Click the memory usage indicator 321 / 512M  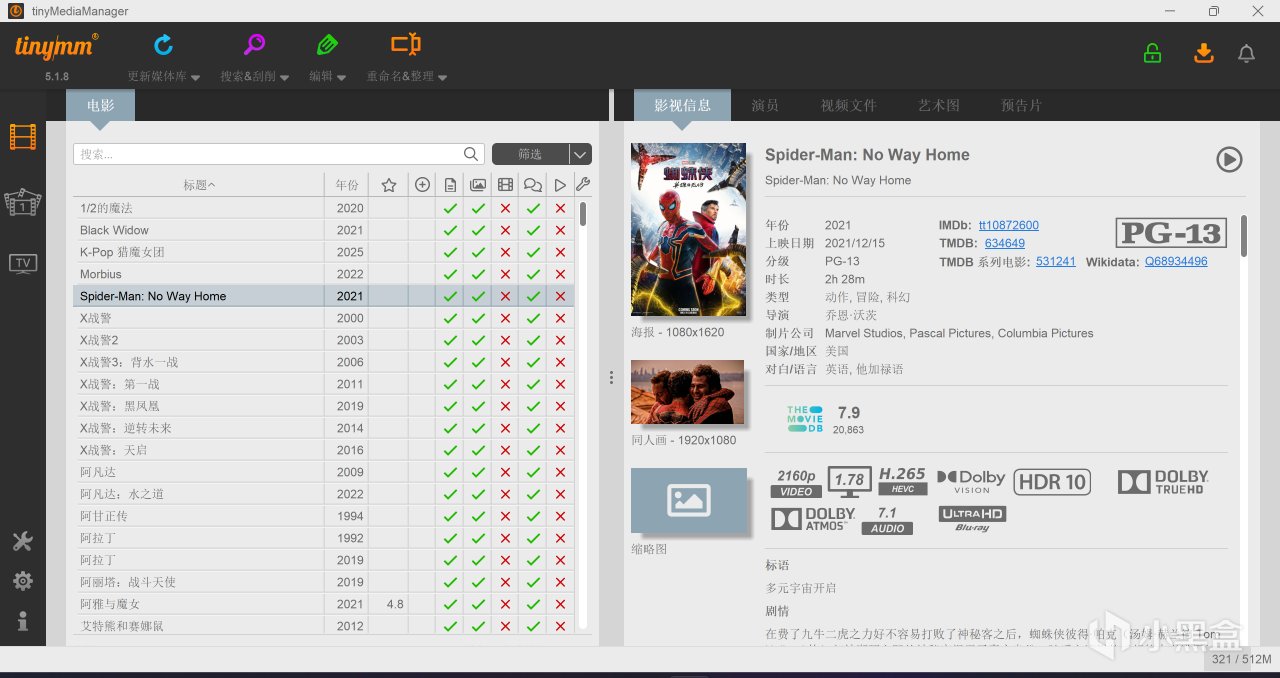point(1241,659)
